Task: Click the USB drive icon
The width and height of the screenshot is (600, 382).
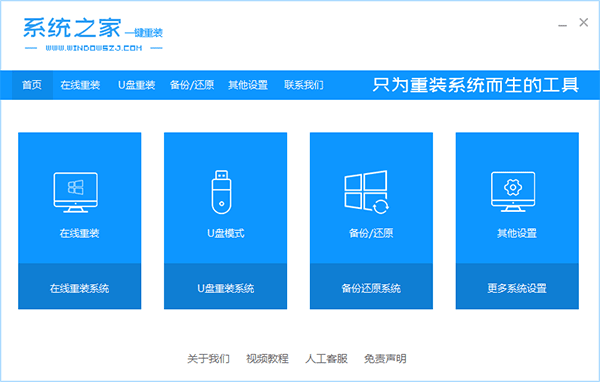Action: 221,192
